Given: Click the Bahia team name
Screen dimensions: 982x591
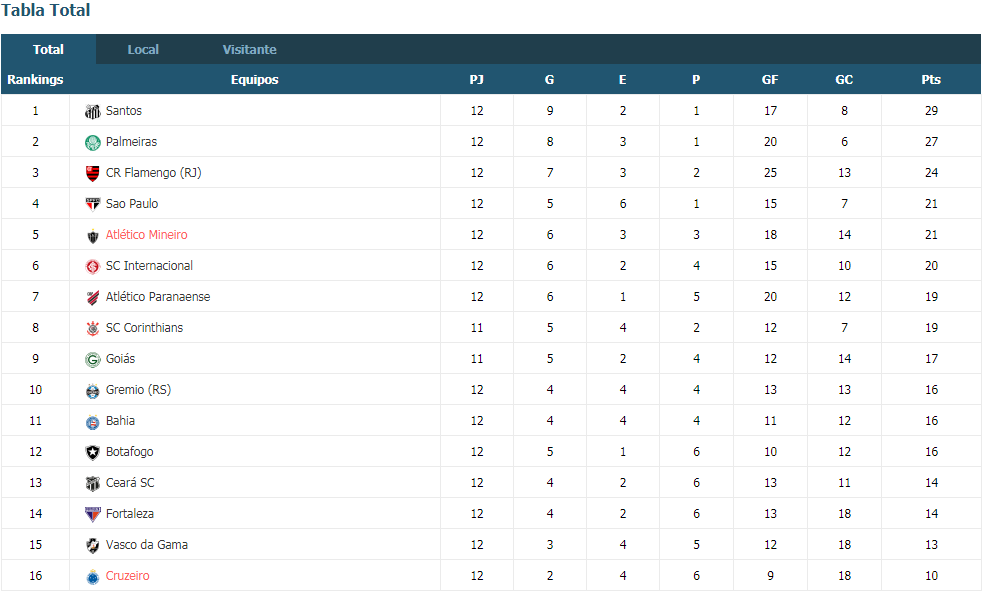Looking at the screenshot, I should point(120,421).
